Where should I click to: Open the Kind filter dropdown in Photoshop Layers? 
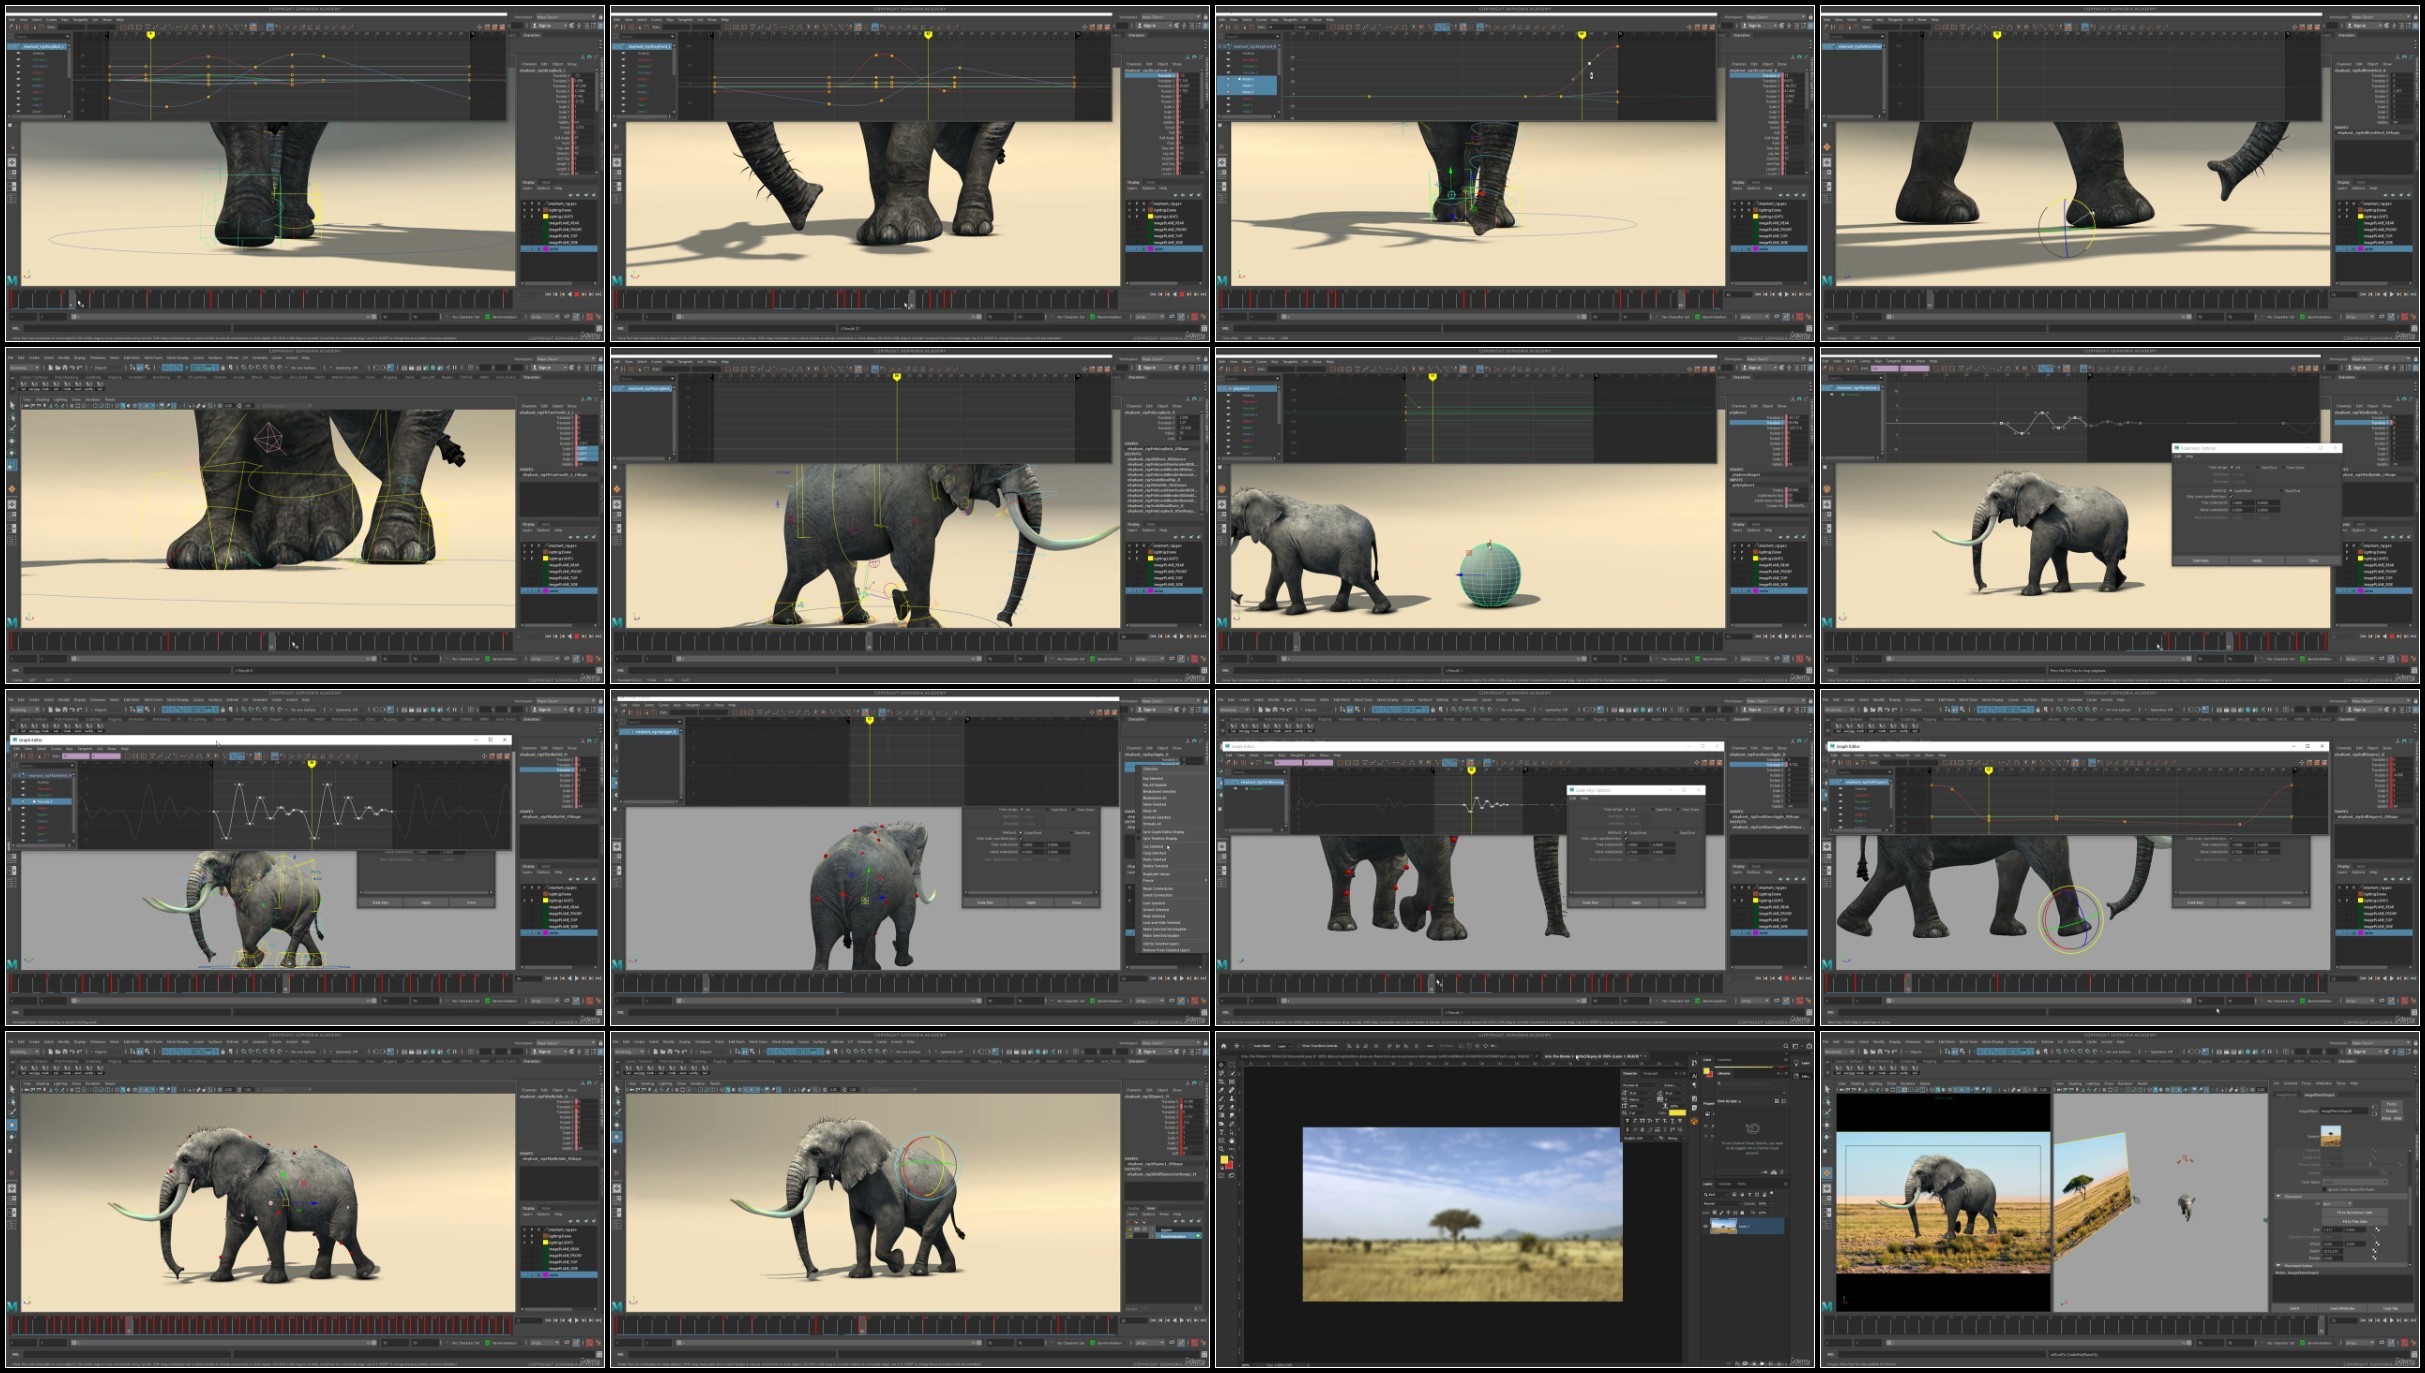coord(1716,1194)
